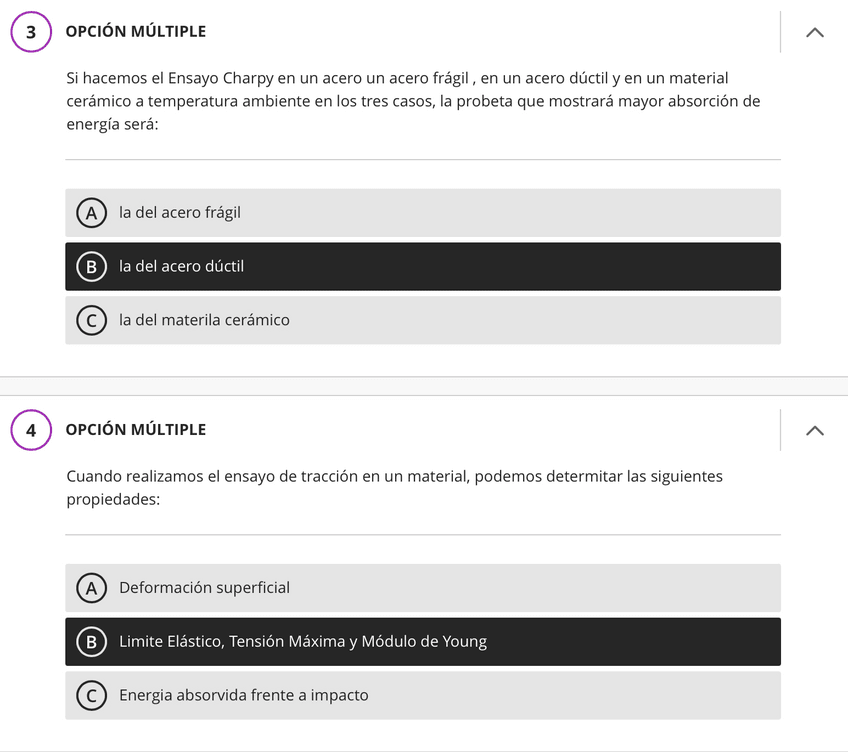Pick the answer text 'Deformación superficial'

(x=204, y=588)
